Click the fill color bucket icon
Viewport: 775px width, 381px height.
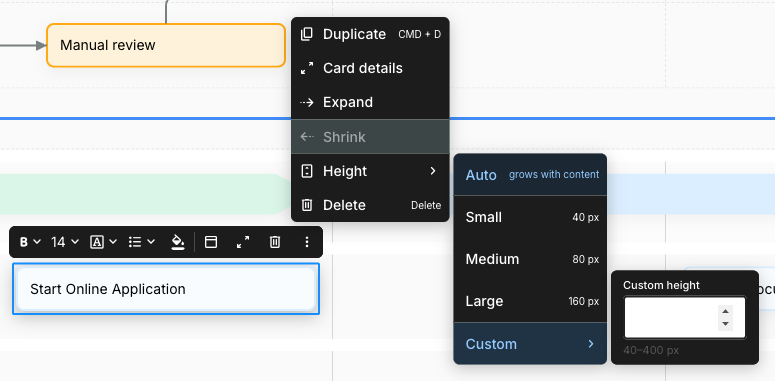[x=178, y=242]
